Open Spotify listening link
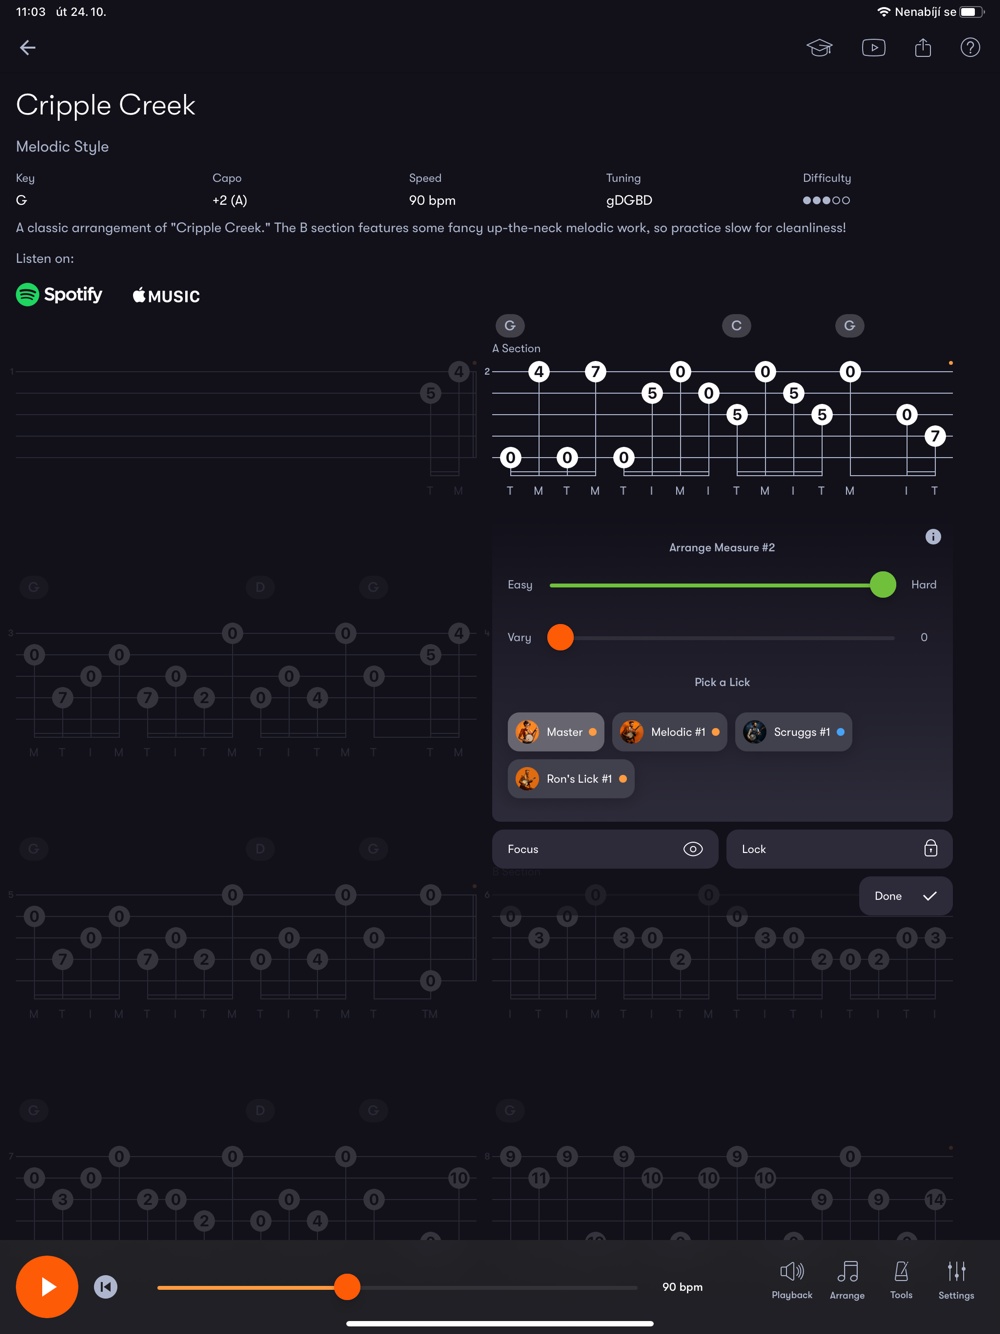 click(x=59, y=294)
